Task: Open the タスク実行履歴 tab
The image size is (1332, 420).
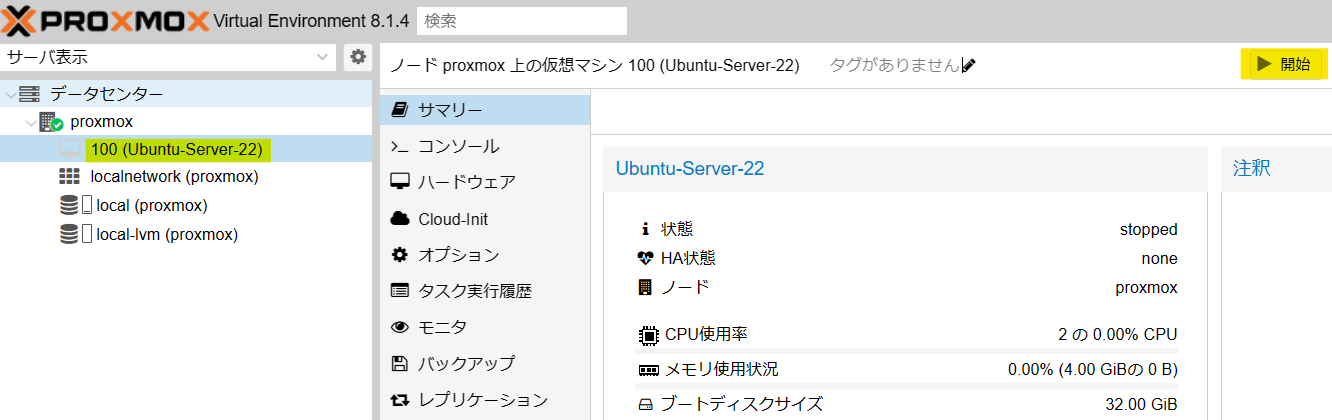Action: 486,291
